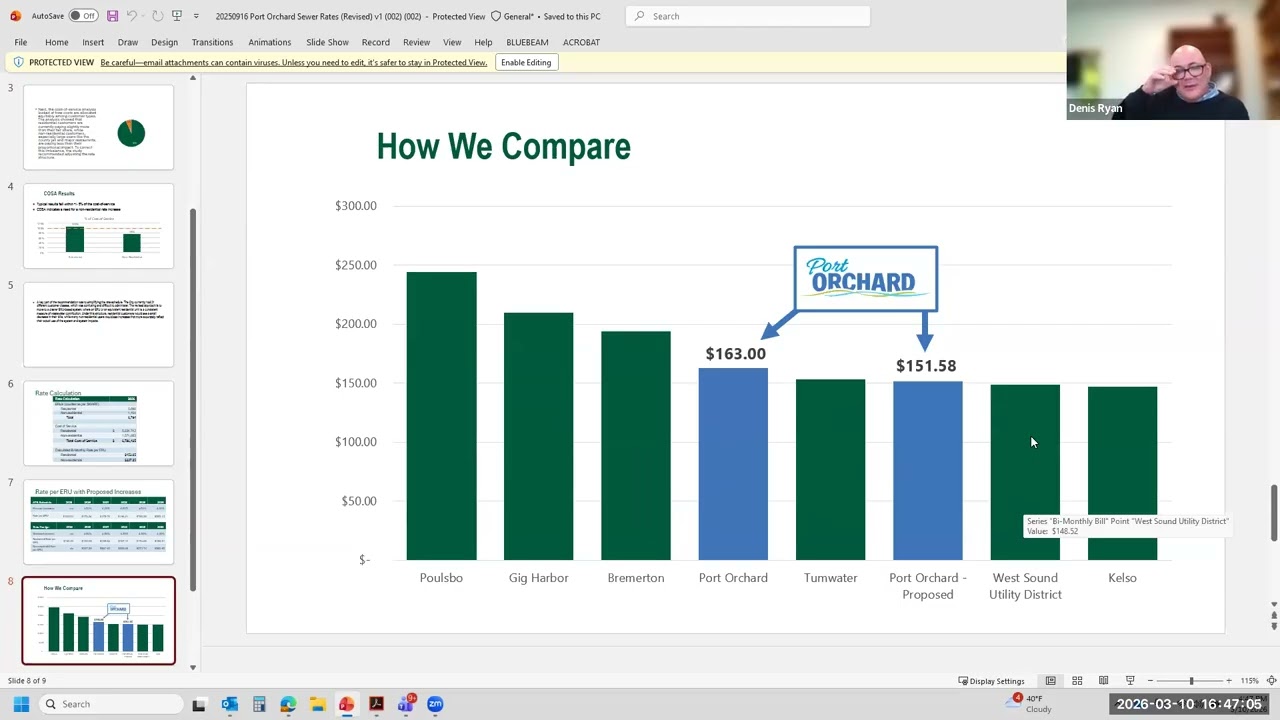1280x720 pixels.
Task: Click the slide panel scroll-up arrow
Action: (193, 77)
